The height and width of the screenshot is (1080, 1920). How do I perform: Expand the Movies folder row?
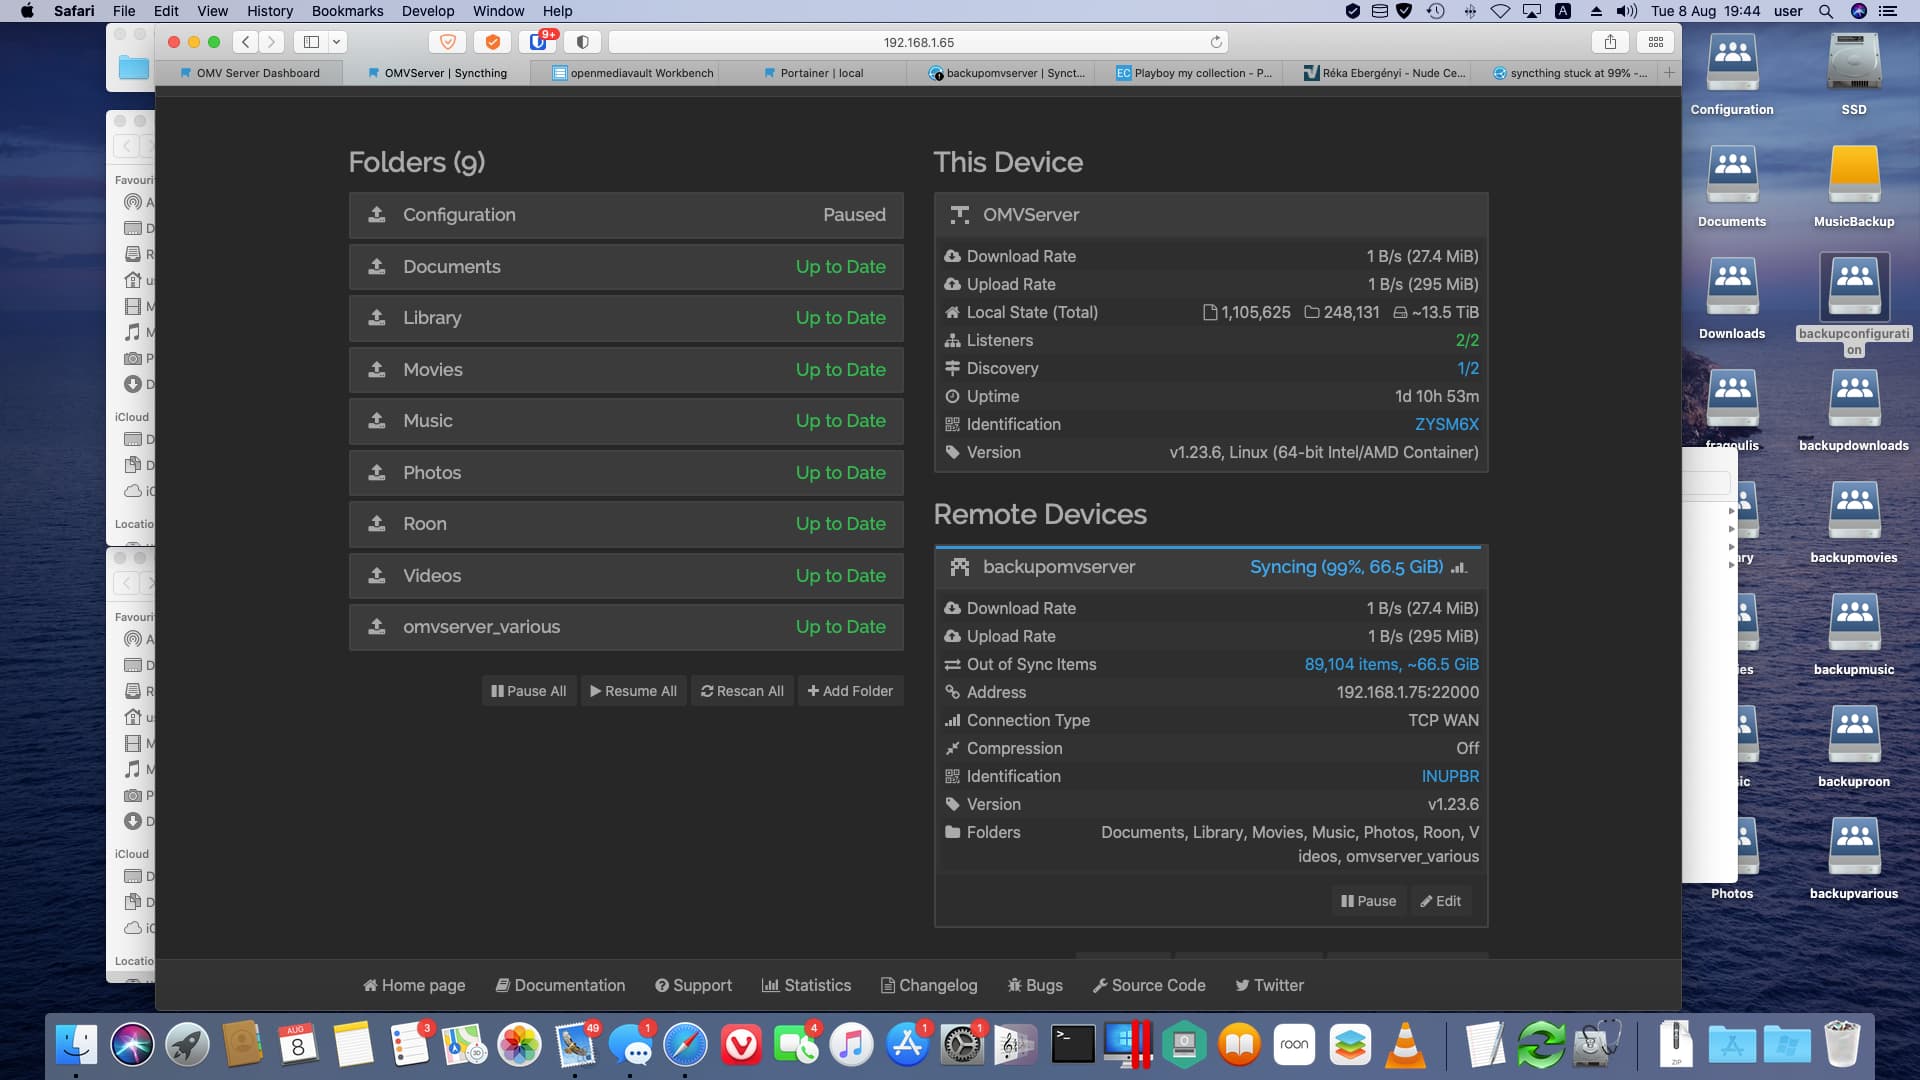coord(626,370)
